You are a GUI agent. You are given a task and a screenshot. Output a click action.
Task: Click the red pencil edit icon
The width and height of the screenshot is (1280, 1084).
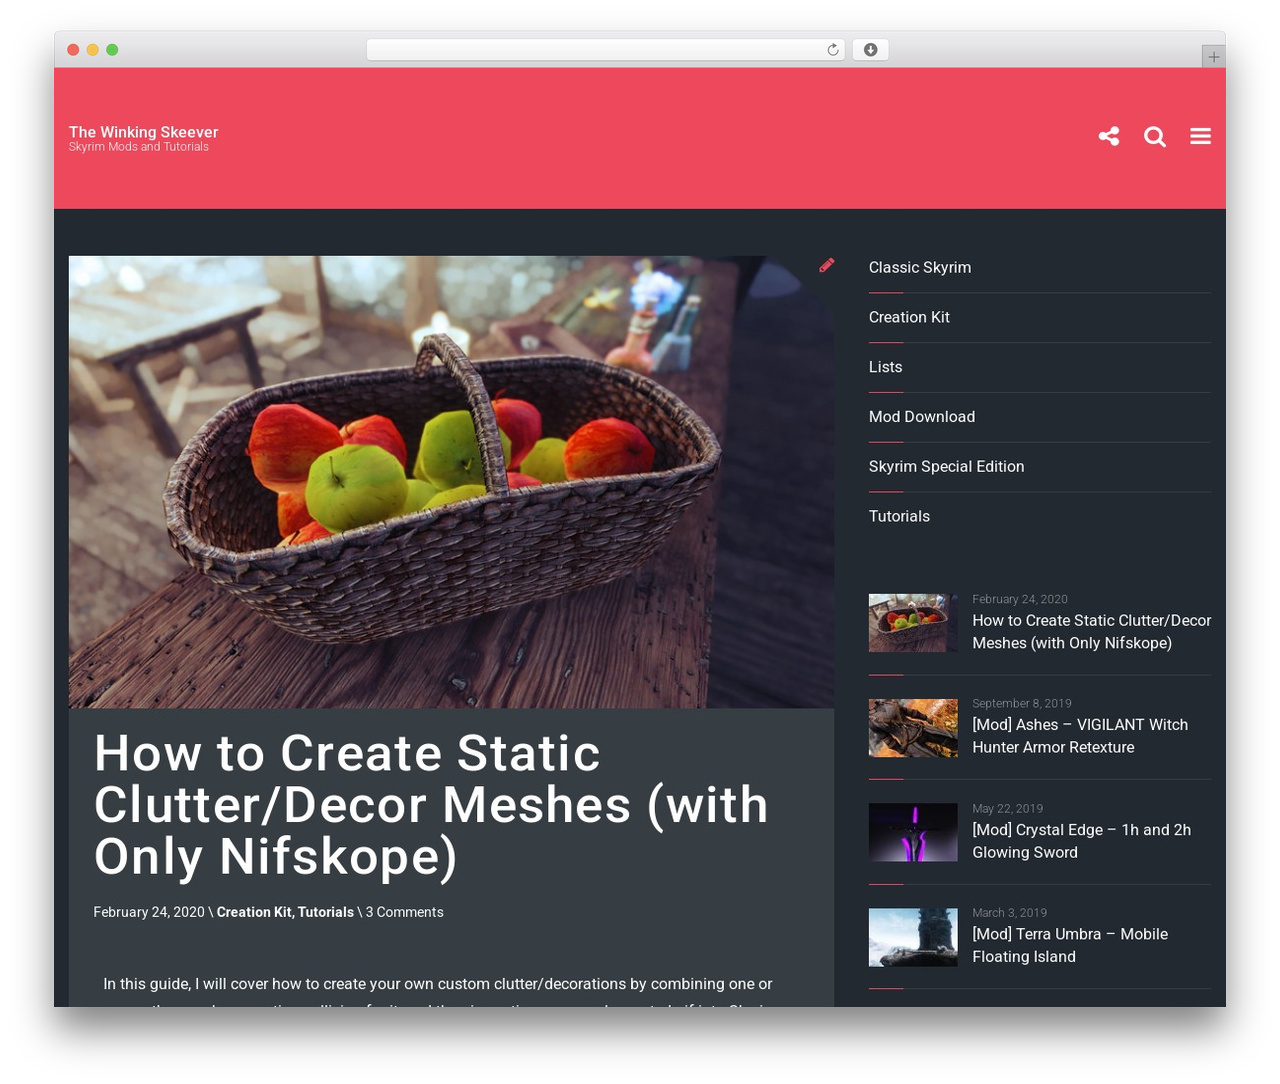pyautogui.click(x=827, y=265)
